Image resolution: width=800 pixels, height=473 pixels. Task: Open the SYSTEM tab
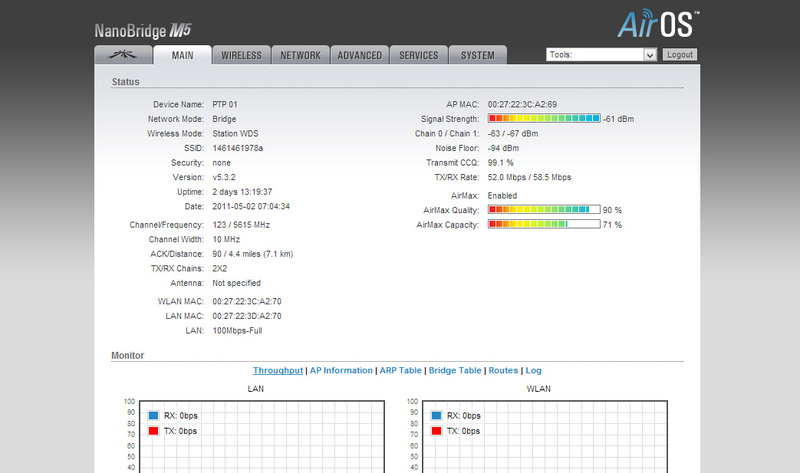(478, 55)
